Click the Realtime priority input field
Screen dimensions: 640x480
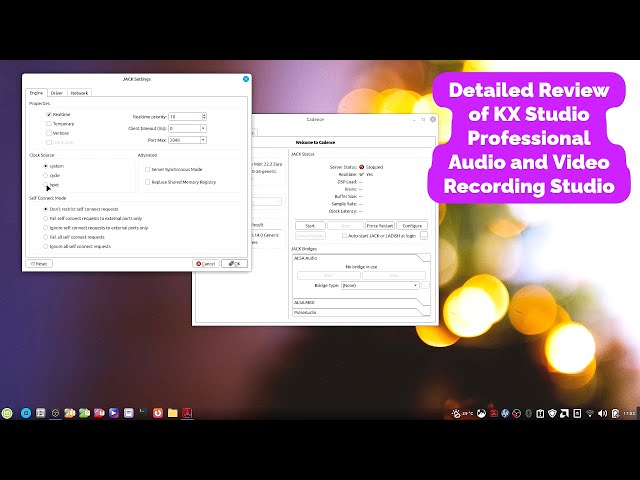(185, 117)
